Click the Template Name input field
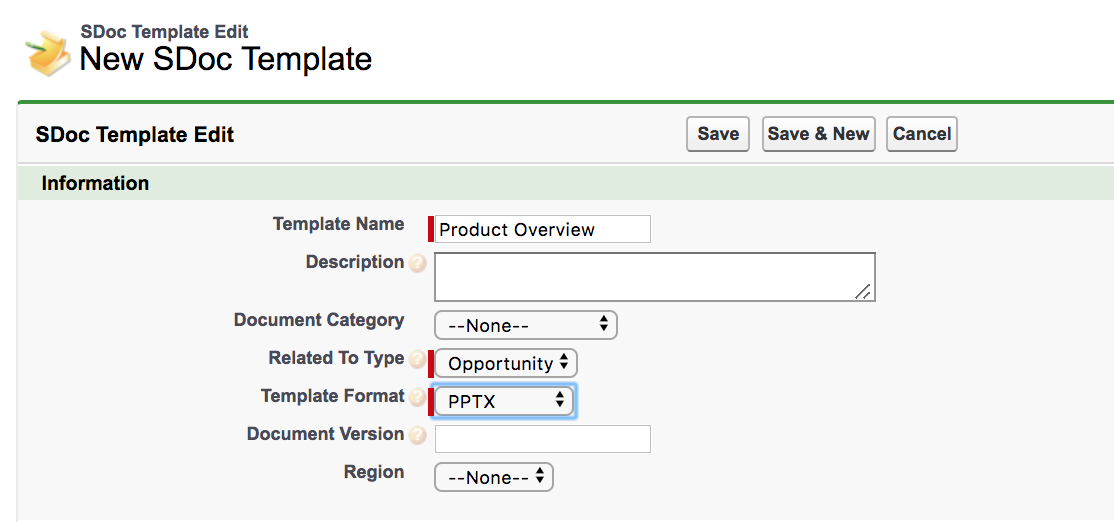Screen dimensions: 1114x522 click(542, 229)
